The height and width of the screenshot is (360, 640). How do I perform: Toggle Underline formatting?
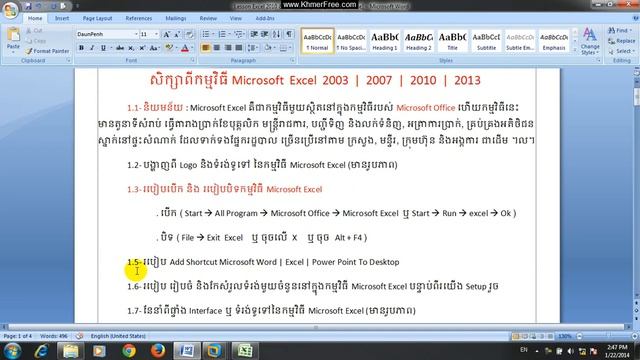coord(103,48)
